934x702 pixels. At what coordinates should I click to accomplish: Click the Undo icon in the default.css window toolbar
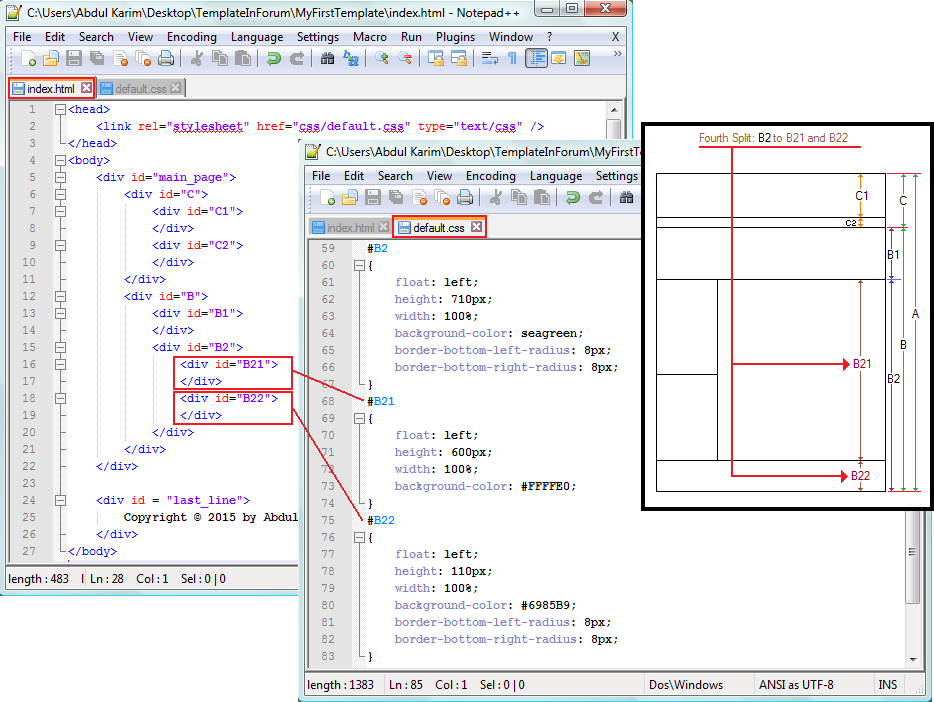click(573, 198)
